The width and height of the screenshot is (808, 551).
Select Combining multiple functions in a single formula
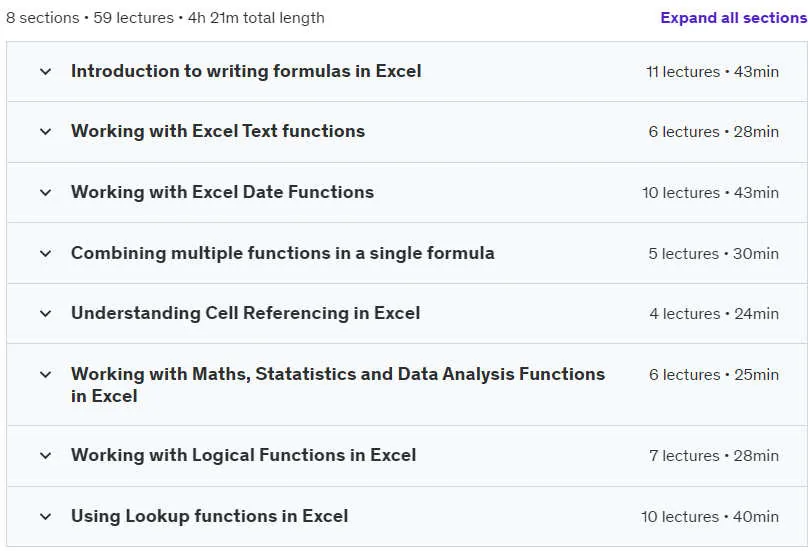[x=283, y=253]
